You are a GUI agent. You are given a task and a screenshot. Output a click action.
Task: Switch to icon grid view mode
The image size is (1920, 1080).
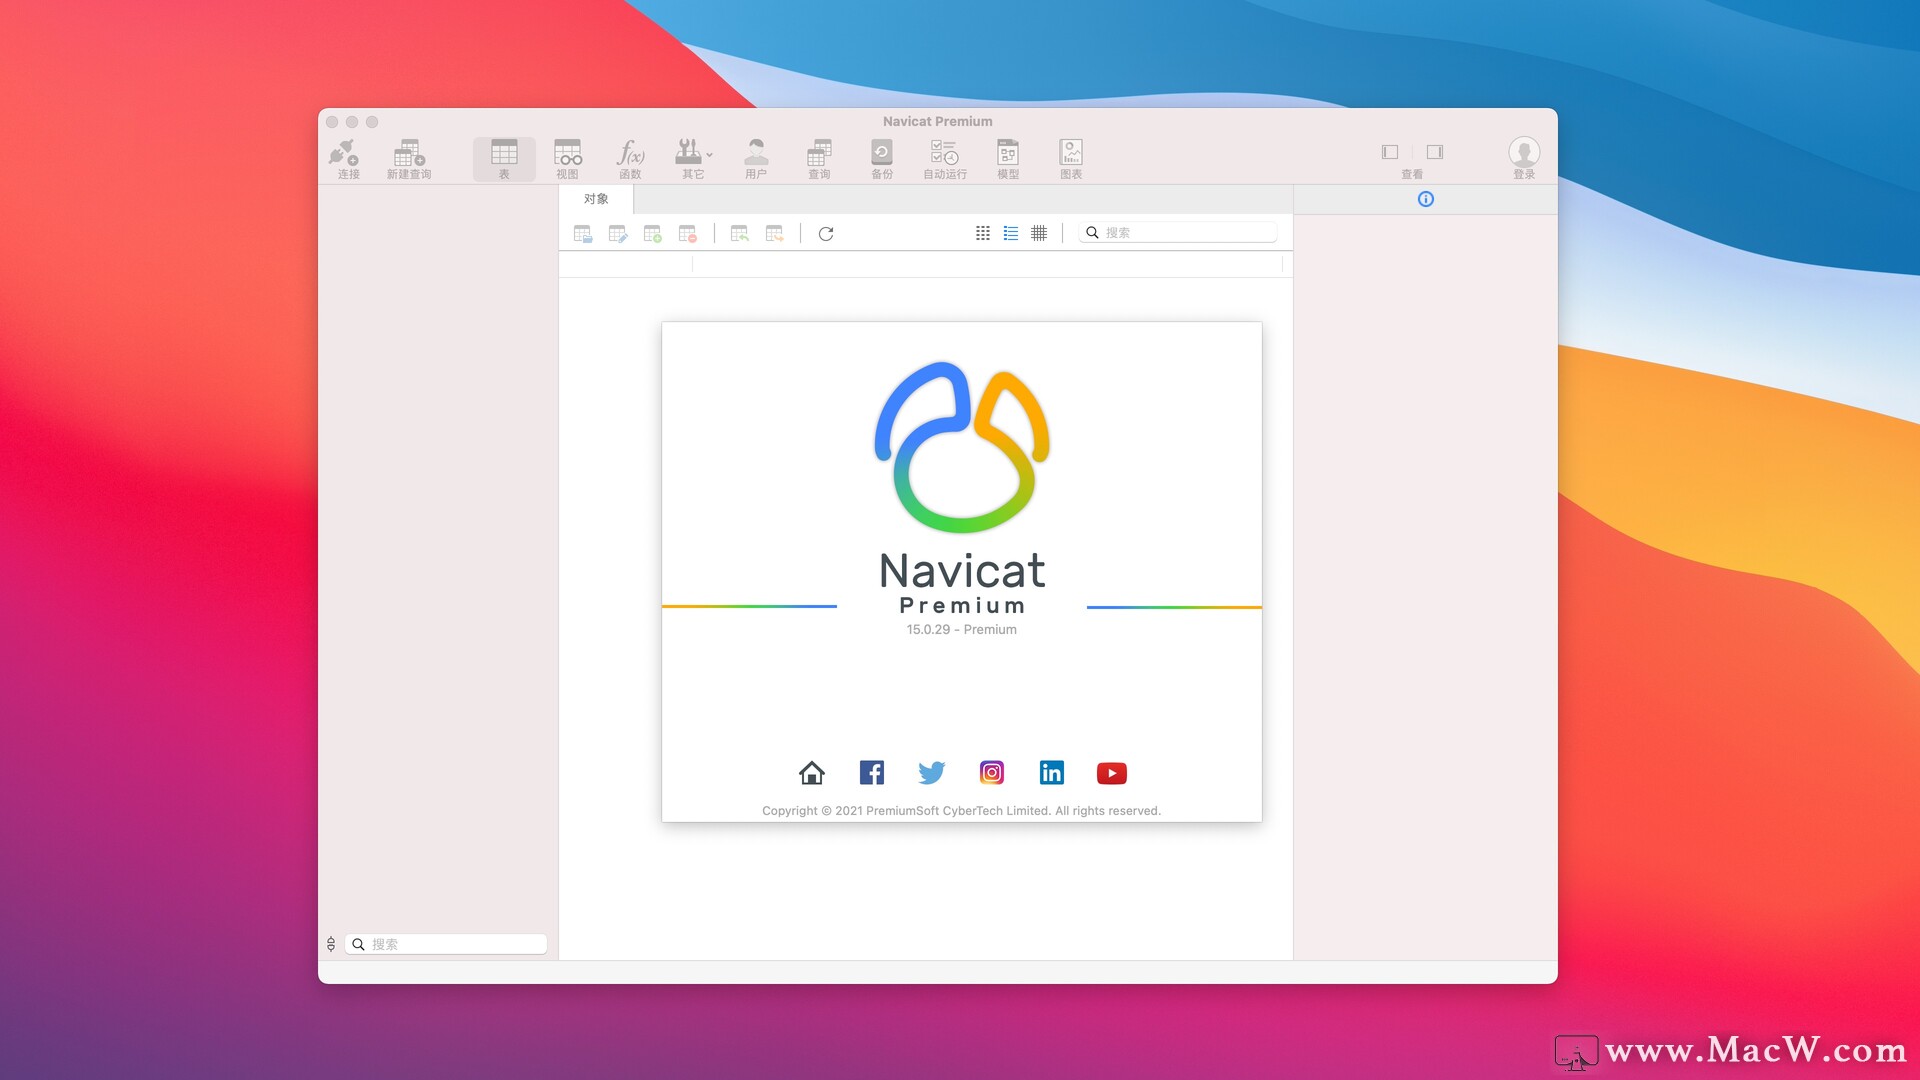click(x=983, y=233)
